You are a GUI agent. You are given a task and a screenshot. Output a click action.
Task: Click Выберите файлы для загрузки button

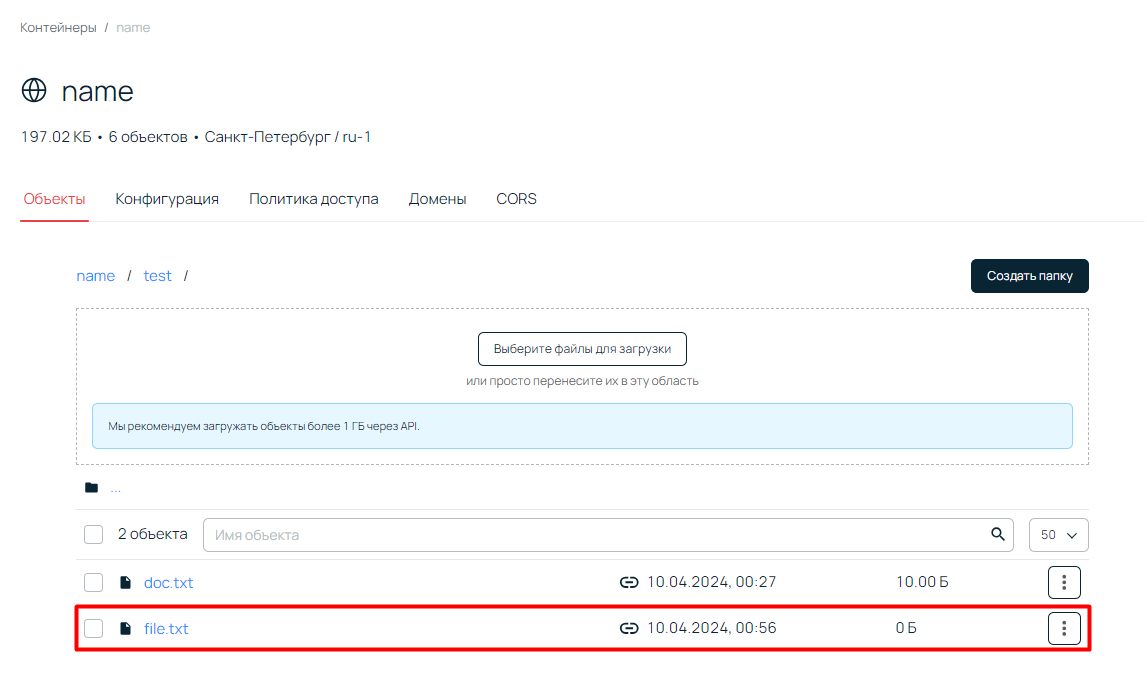(x=582, y=349)
